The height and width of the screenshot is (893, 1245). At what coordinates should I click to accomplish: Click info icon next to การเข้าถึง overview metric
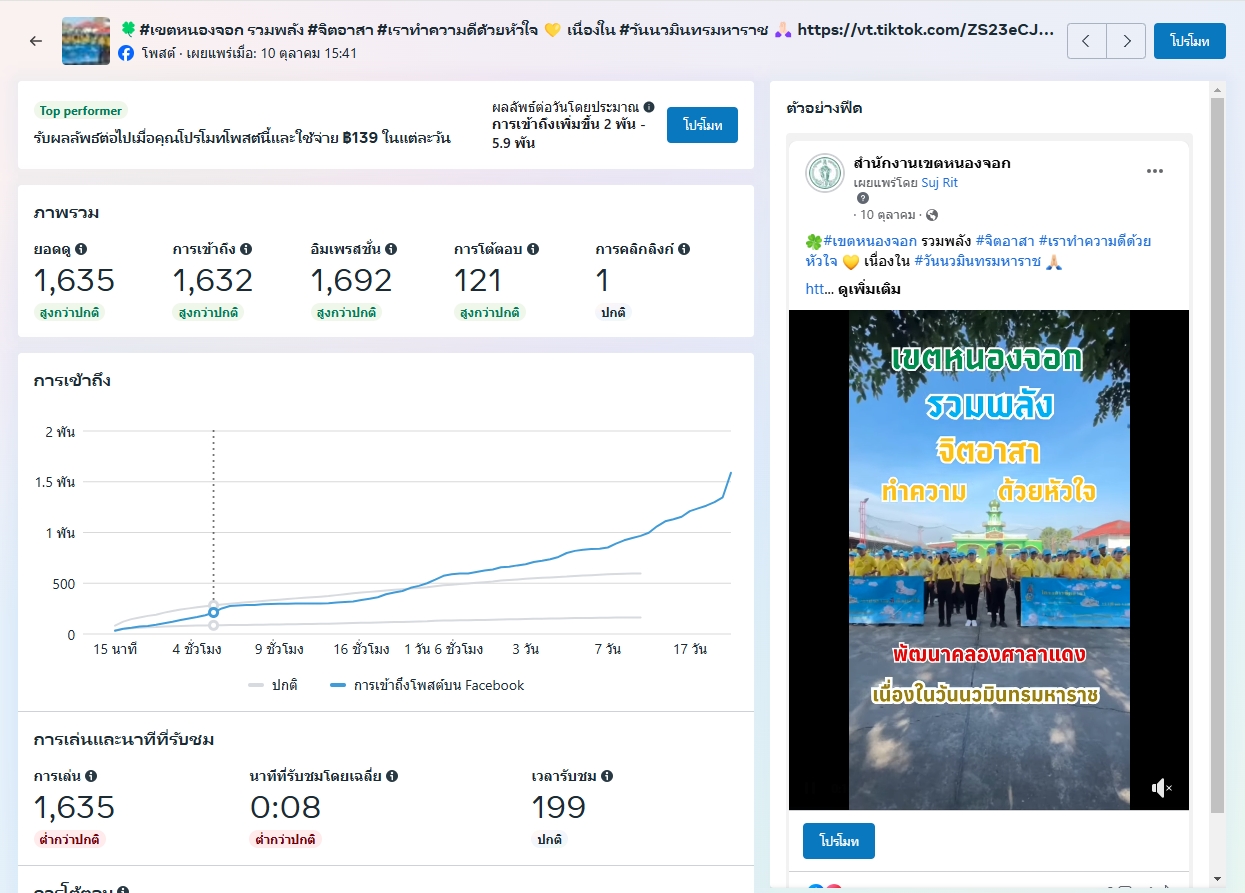[x=246, y=249]
